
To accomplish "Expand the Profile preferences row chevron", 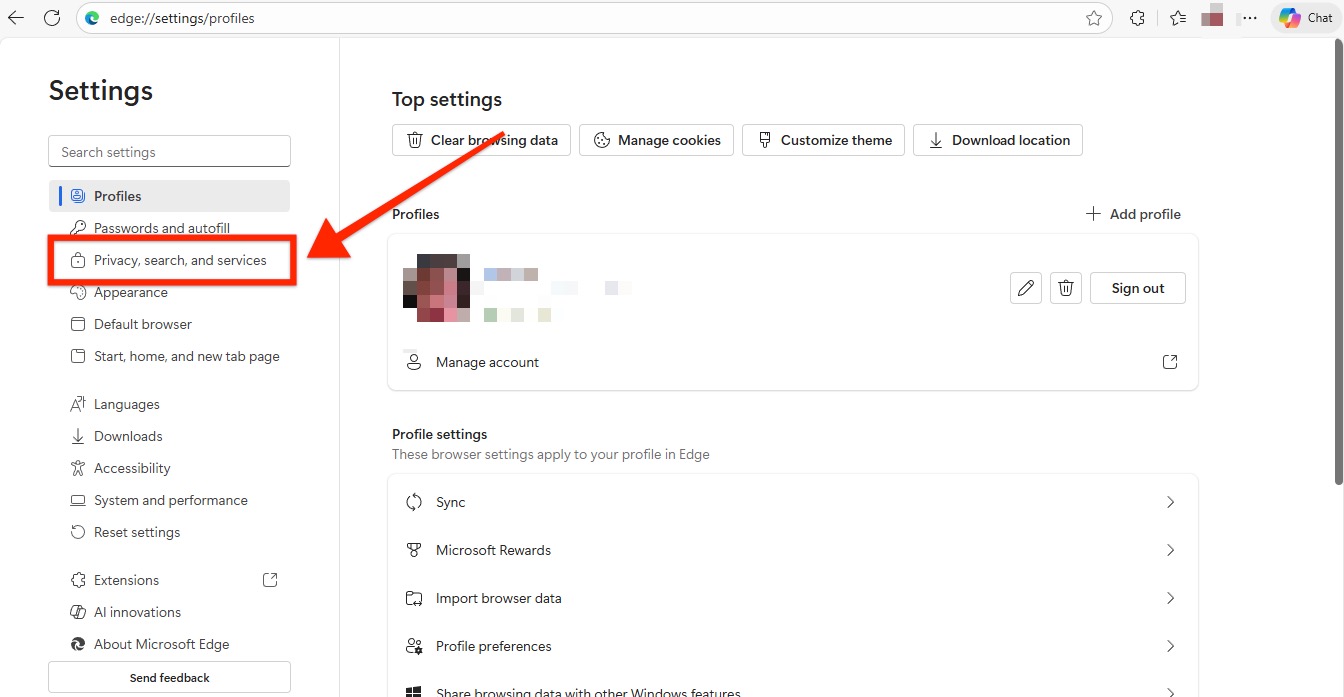I will coord(1170,646).
